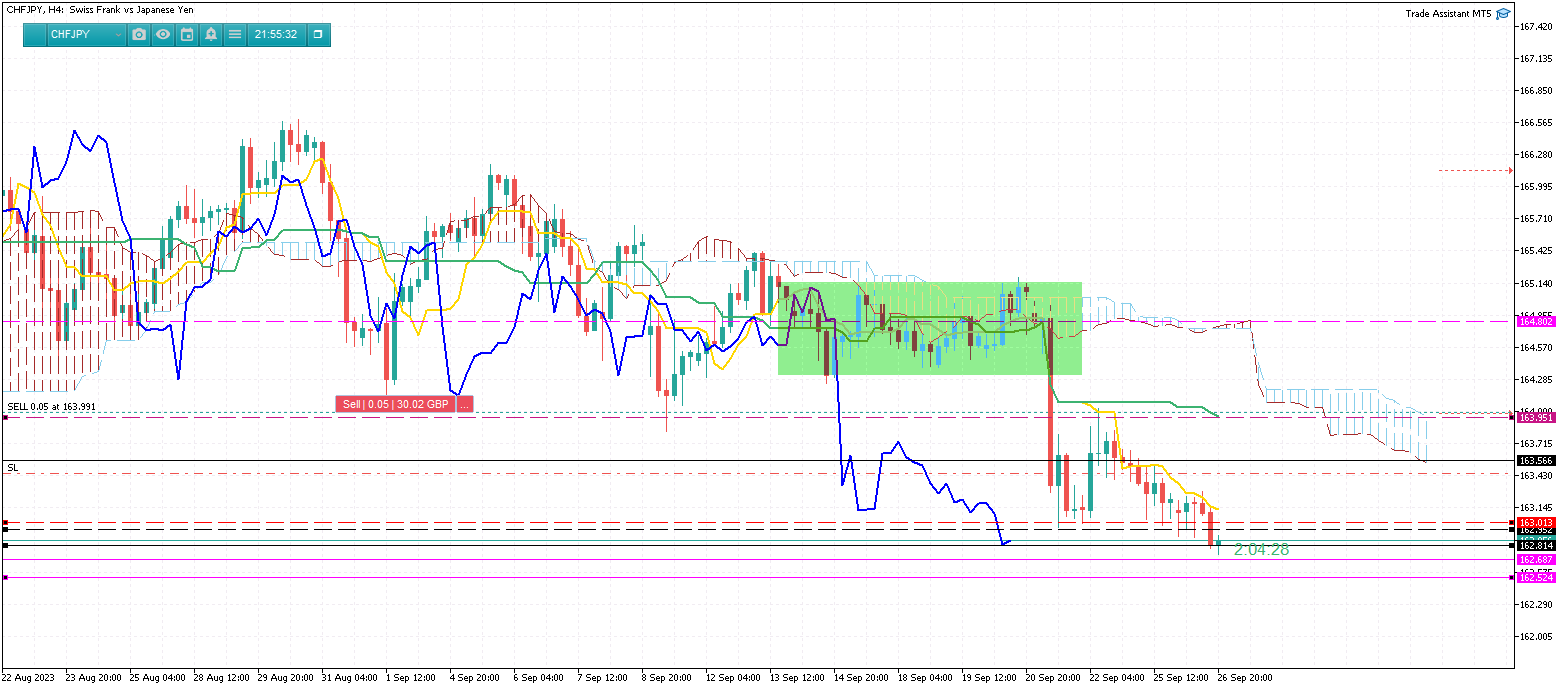Click the blank drag handle left of CHFJPY
Viewport: 1567px width, 689px height.
(x=35, y=34)
